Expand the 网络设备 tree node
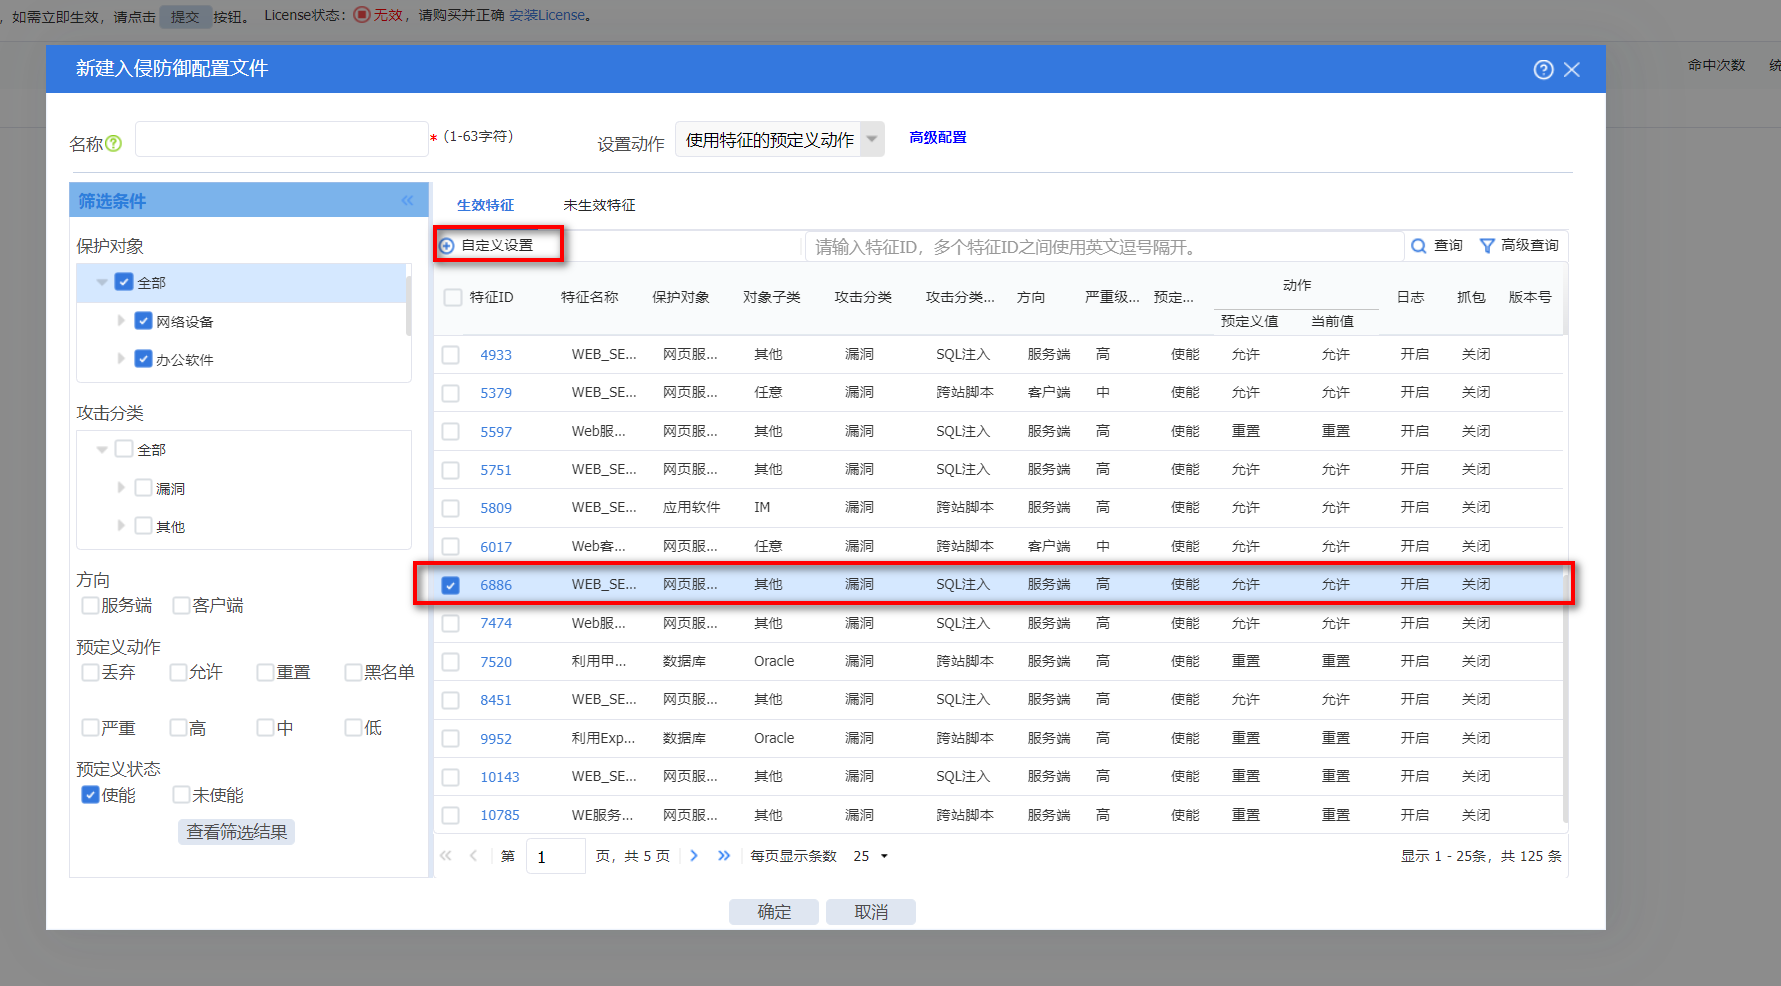The height and width of the screenshot is (986, 1781). pyautogui.click(x=121, y=321)
